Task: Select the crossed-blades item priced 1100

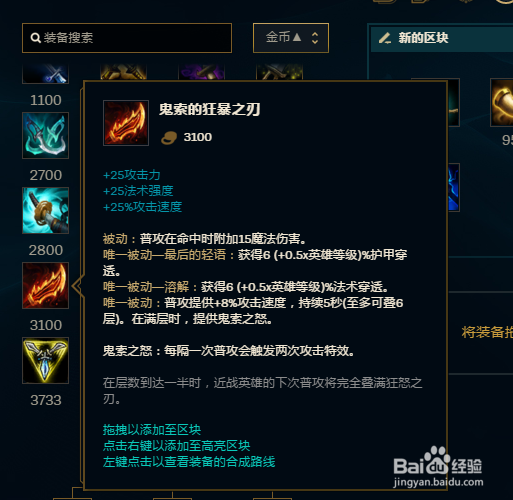Action: [45, 74]
